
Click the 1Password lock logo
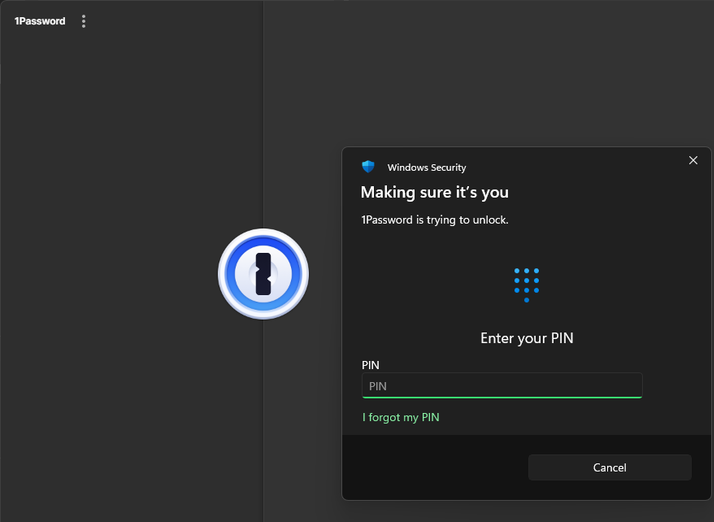click(263, 274)
